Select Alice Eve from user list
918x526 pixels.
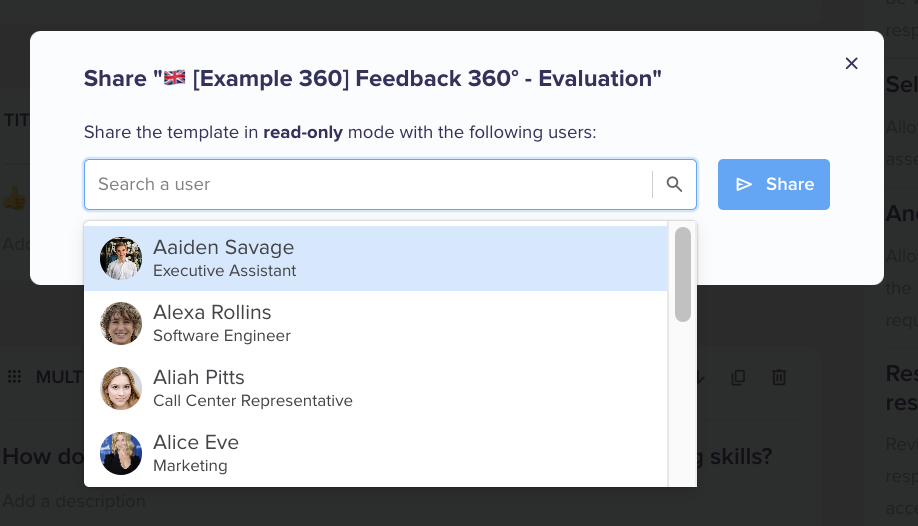pyautogui.click(x=376, y=453)
